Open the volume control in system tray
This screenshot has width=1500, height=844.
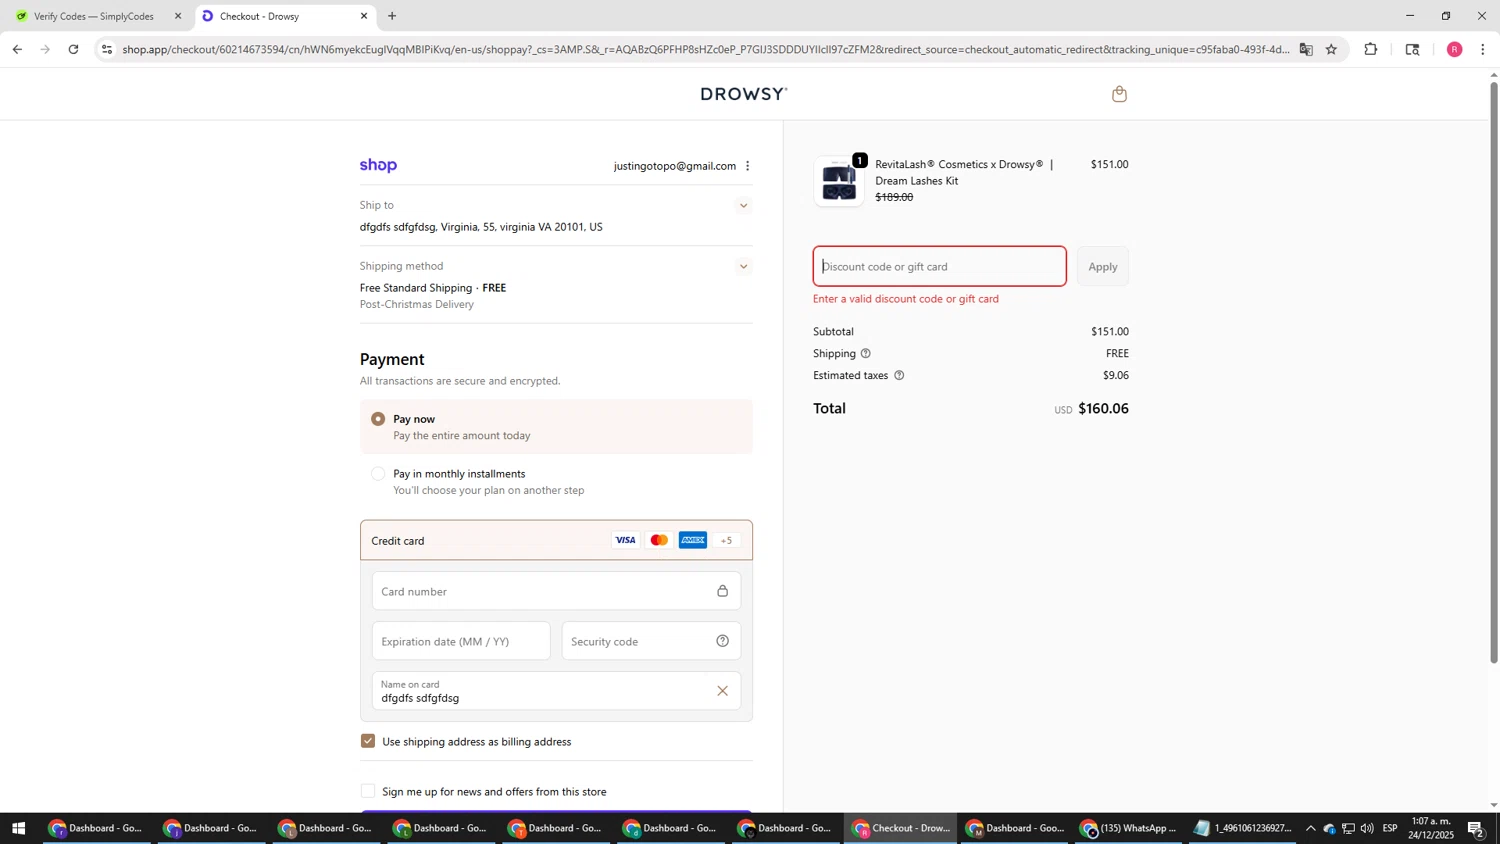point(1367,828)
